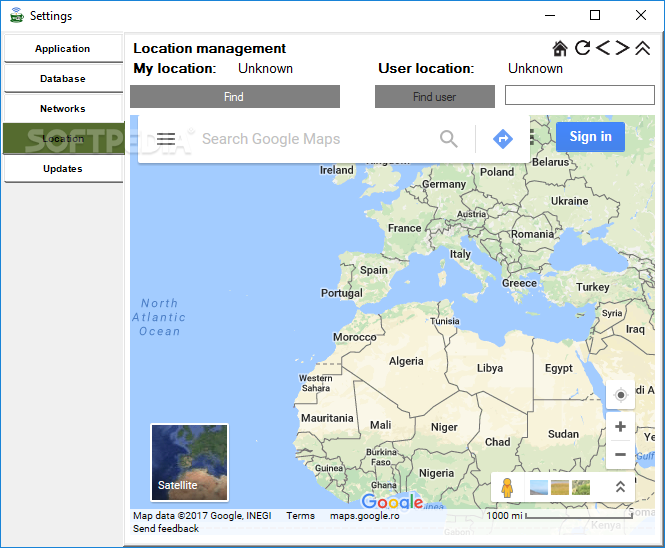Collapse browser panel with double chevron up

point(643,48)
